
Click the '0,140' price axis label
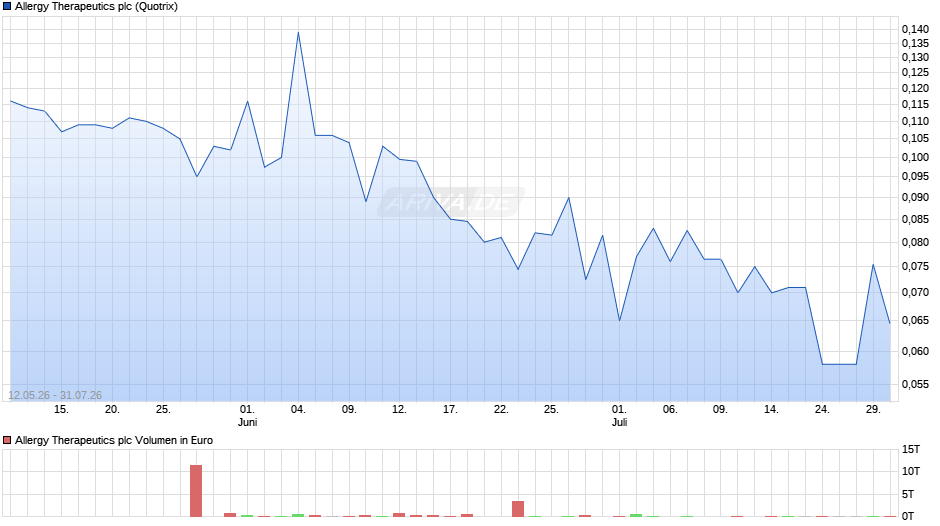click(x=915, y=29)
